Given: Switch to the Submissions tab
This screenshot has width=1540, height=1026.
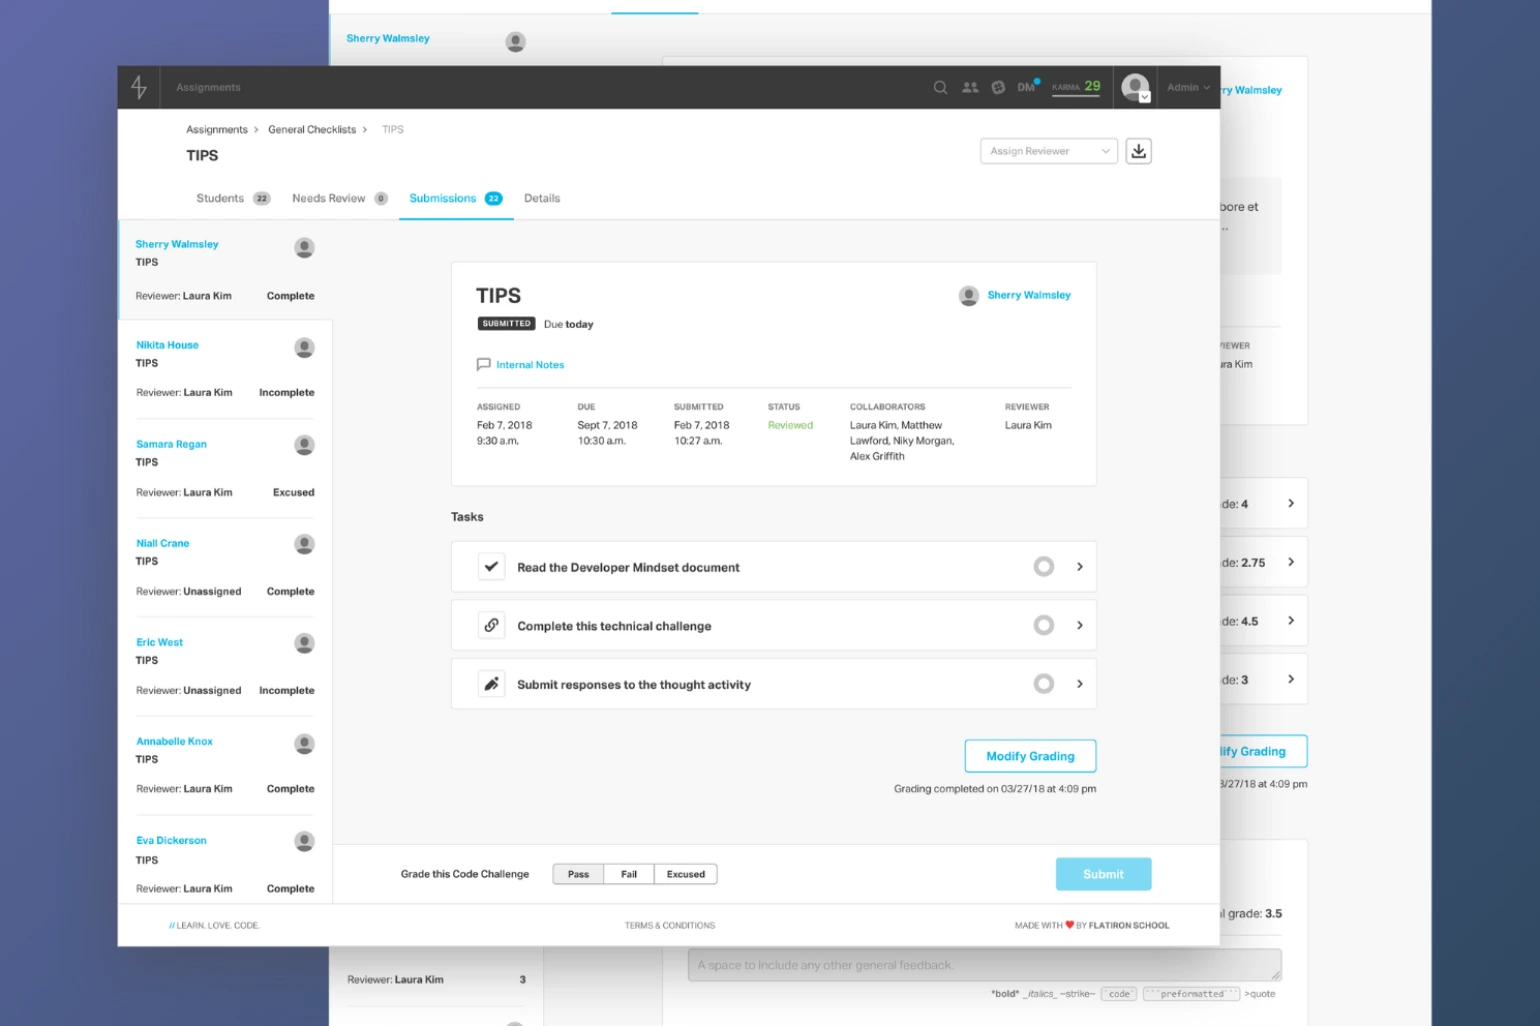Looking at the screenshot, I should pyautogui.click(x=456, y=198).
